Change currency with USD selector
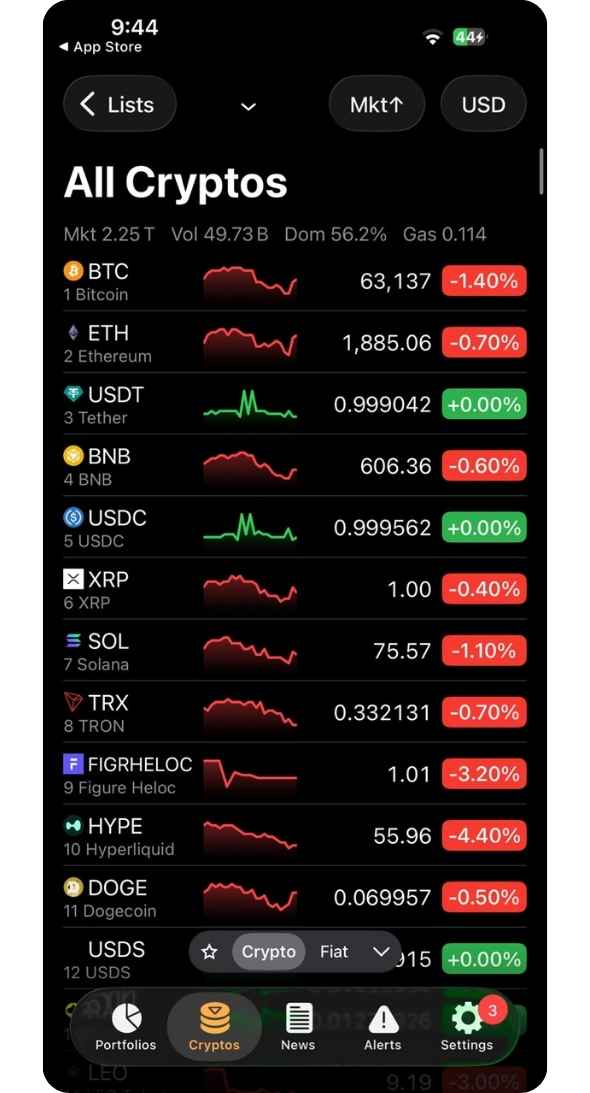The width and height of the screenshot is (590, 1093). (483, 105)
